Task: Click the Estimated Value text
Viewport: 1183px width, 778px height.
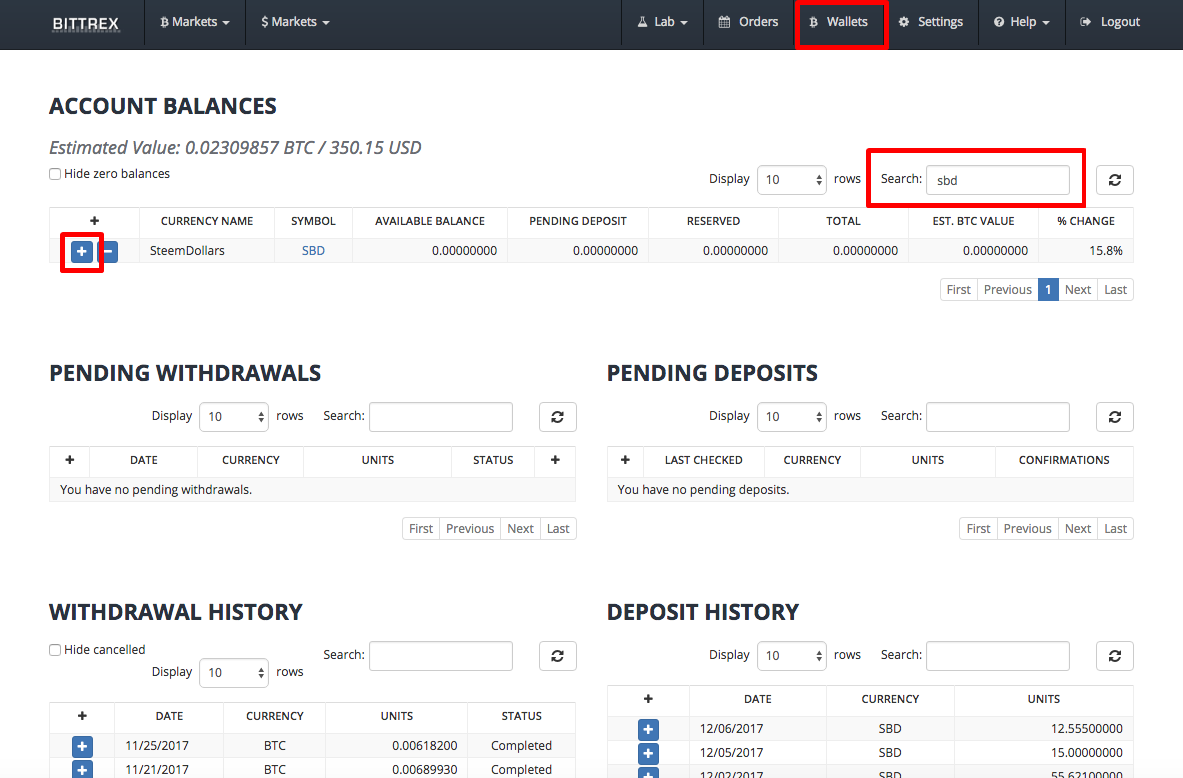Action: click(235, 147)
